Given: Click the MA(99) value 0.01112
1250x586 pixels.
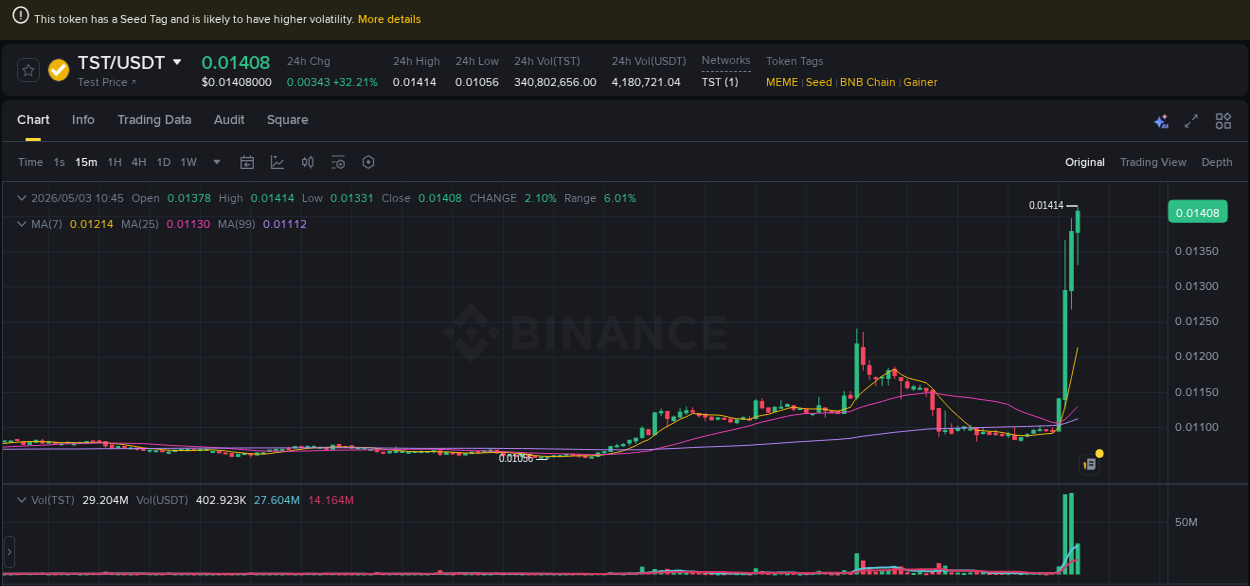Looking at the screenshot, I should click(285, 224).
